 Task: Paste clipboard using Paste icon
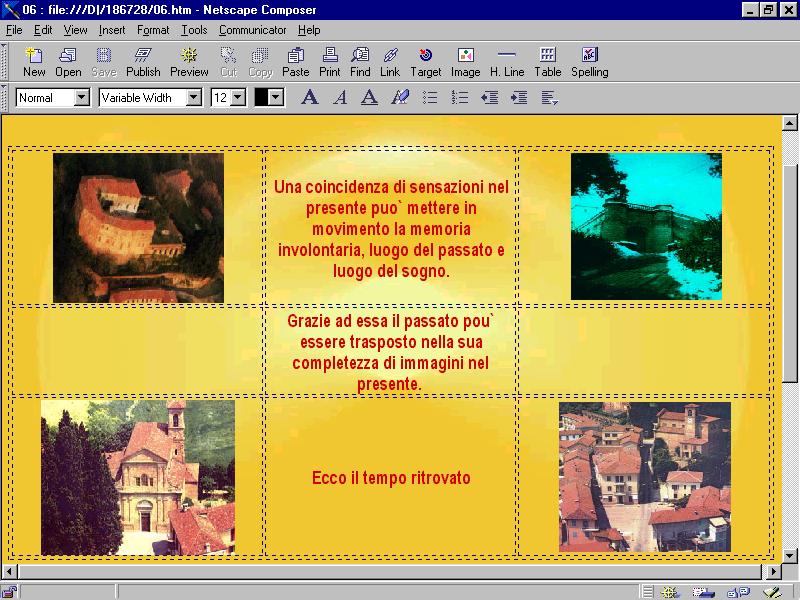295,62
